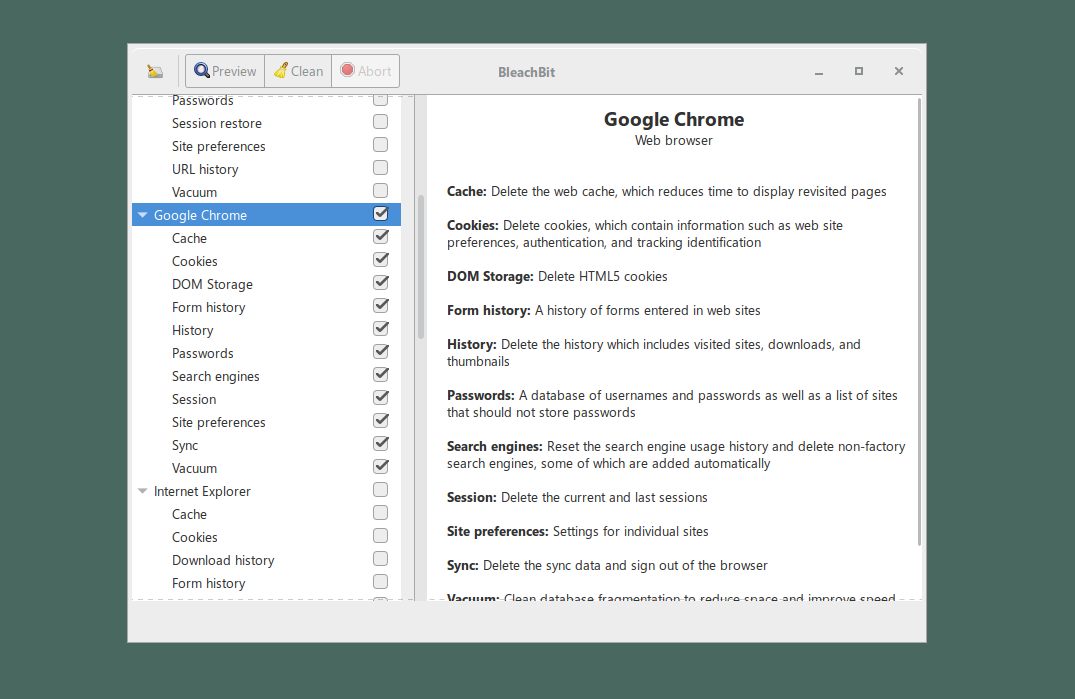Click the description pane scrollbar
Image resolution: width=1075 pixels, height=699 pixels.
919,322
